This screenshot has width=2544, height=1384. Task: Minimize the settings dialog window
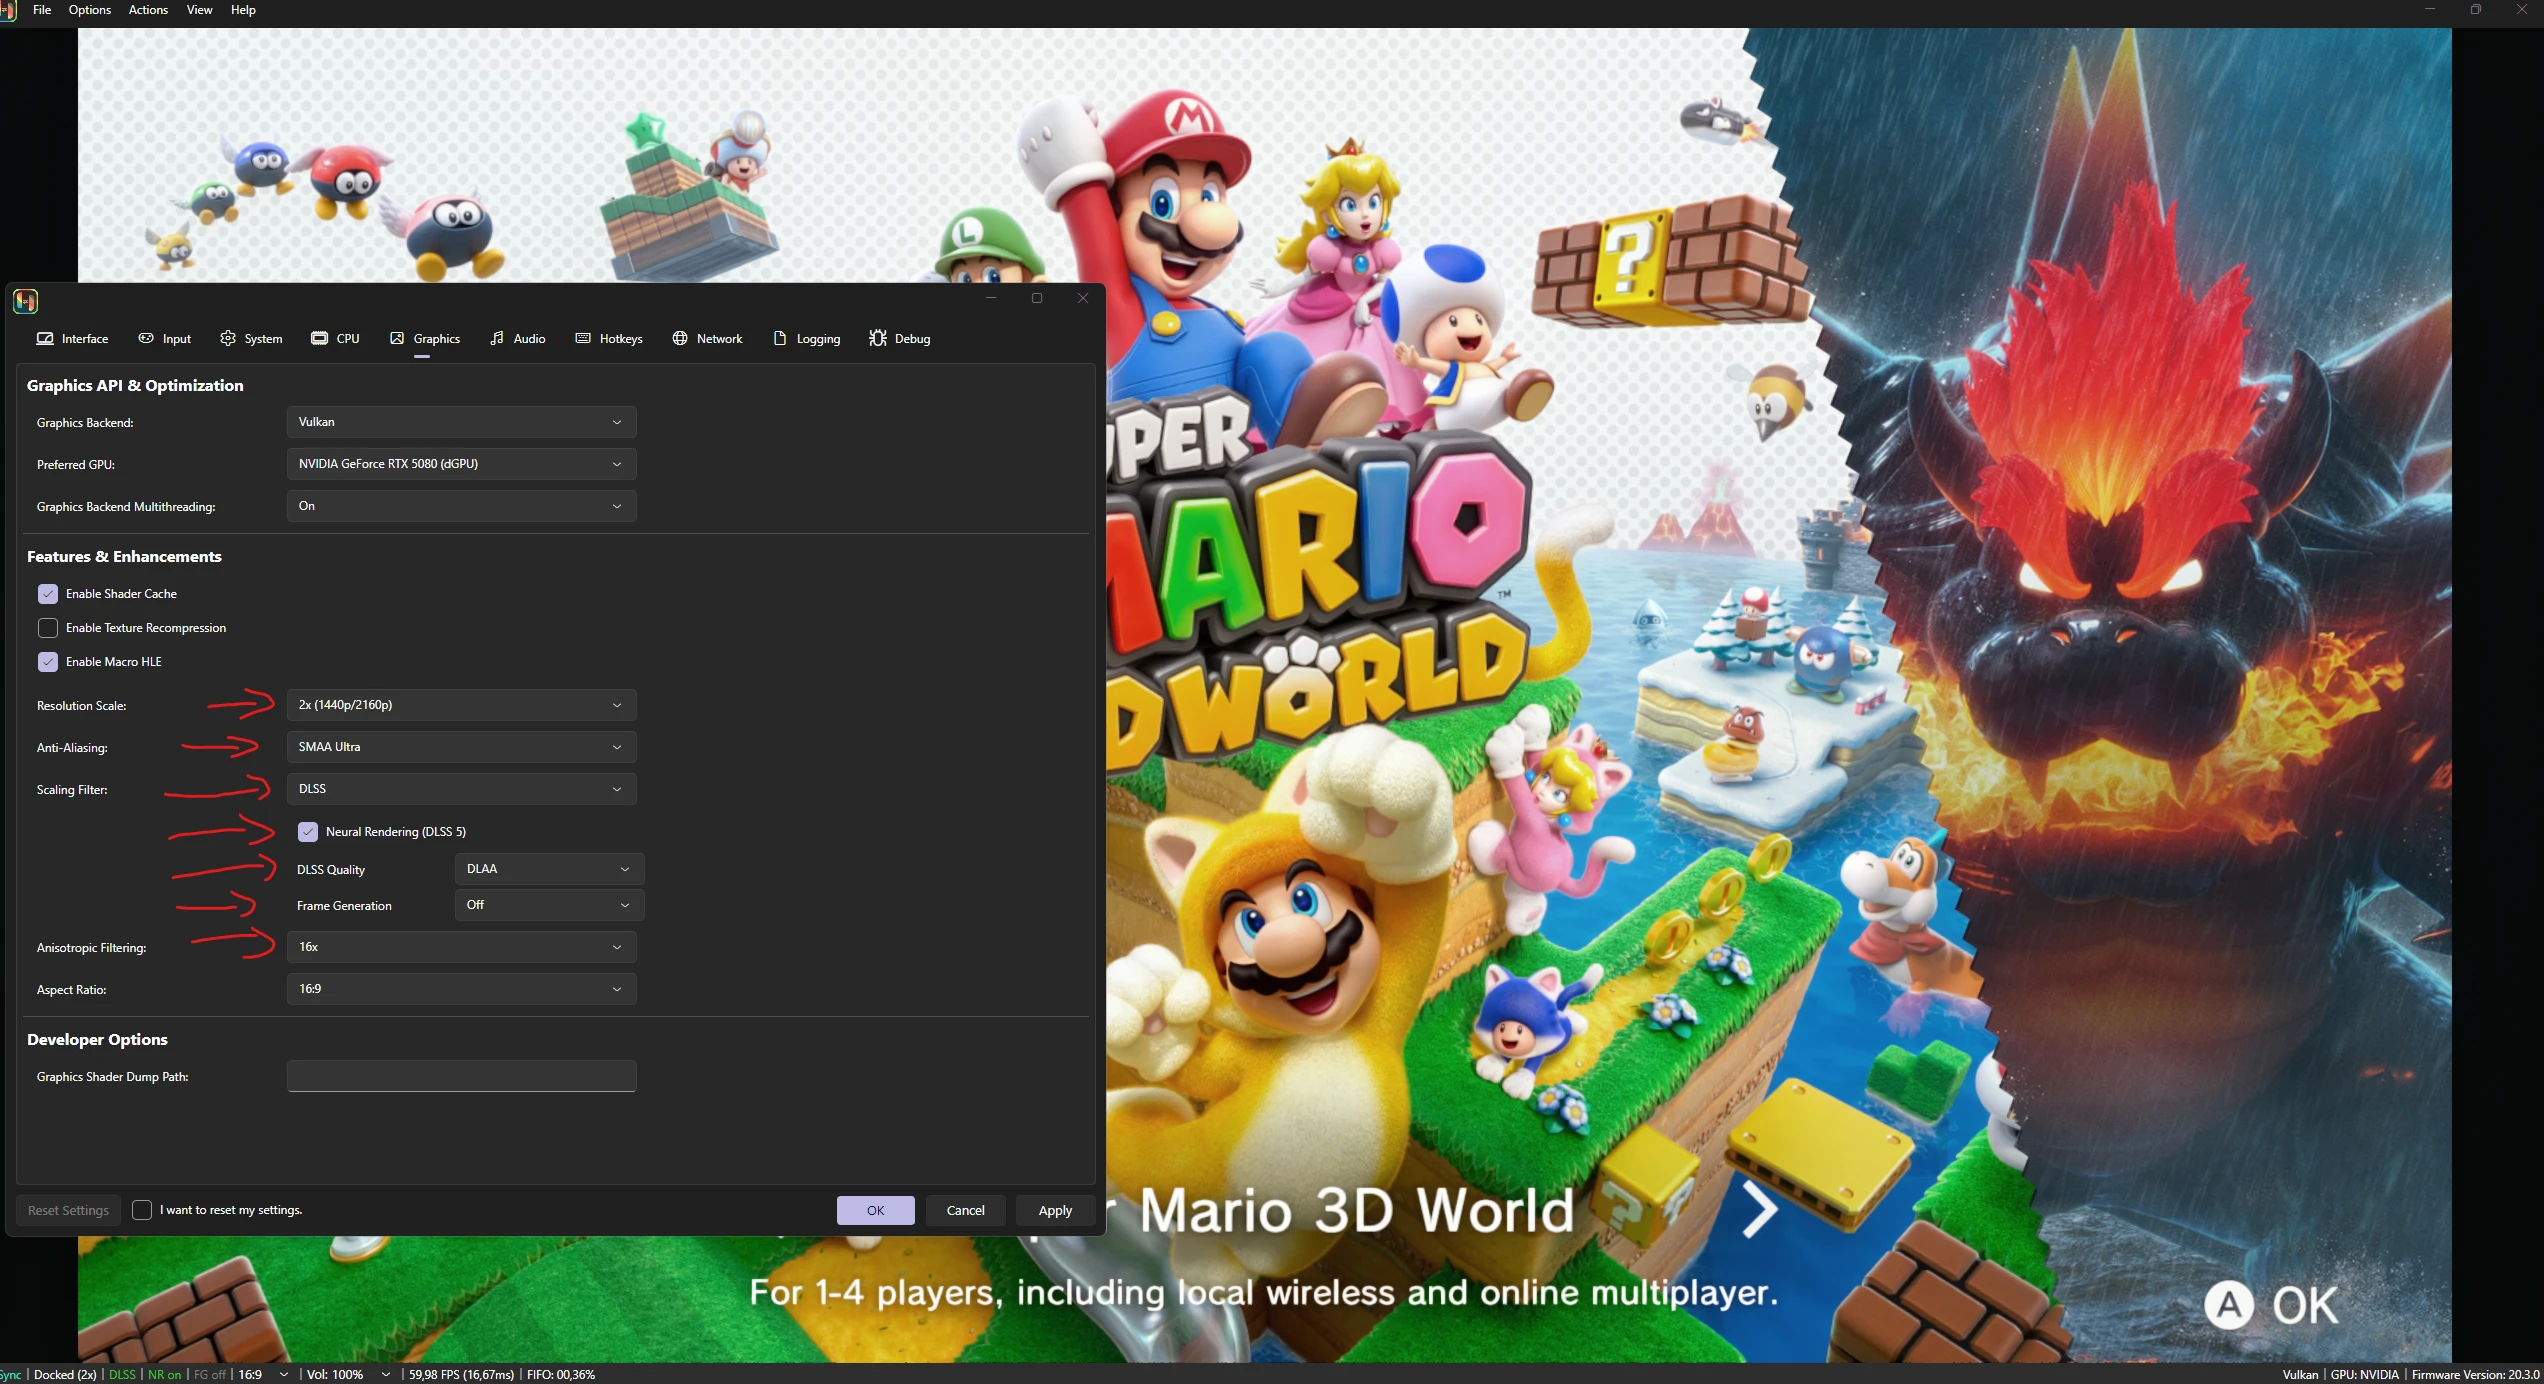[991, 298]
